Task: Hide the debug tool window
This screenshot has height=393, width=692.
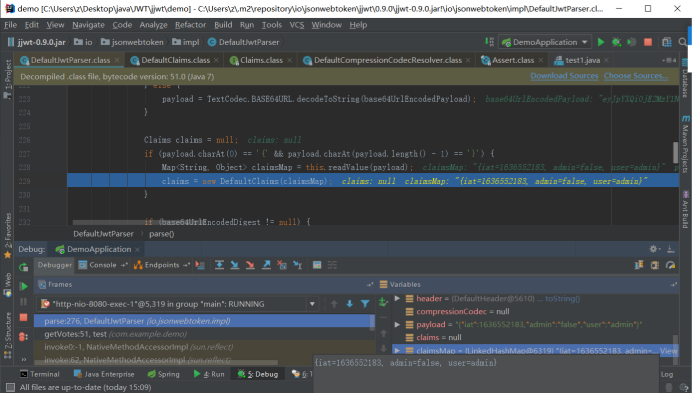Action: pyautogui.click(x=670, y=249)
